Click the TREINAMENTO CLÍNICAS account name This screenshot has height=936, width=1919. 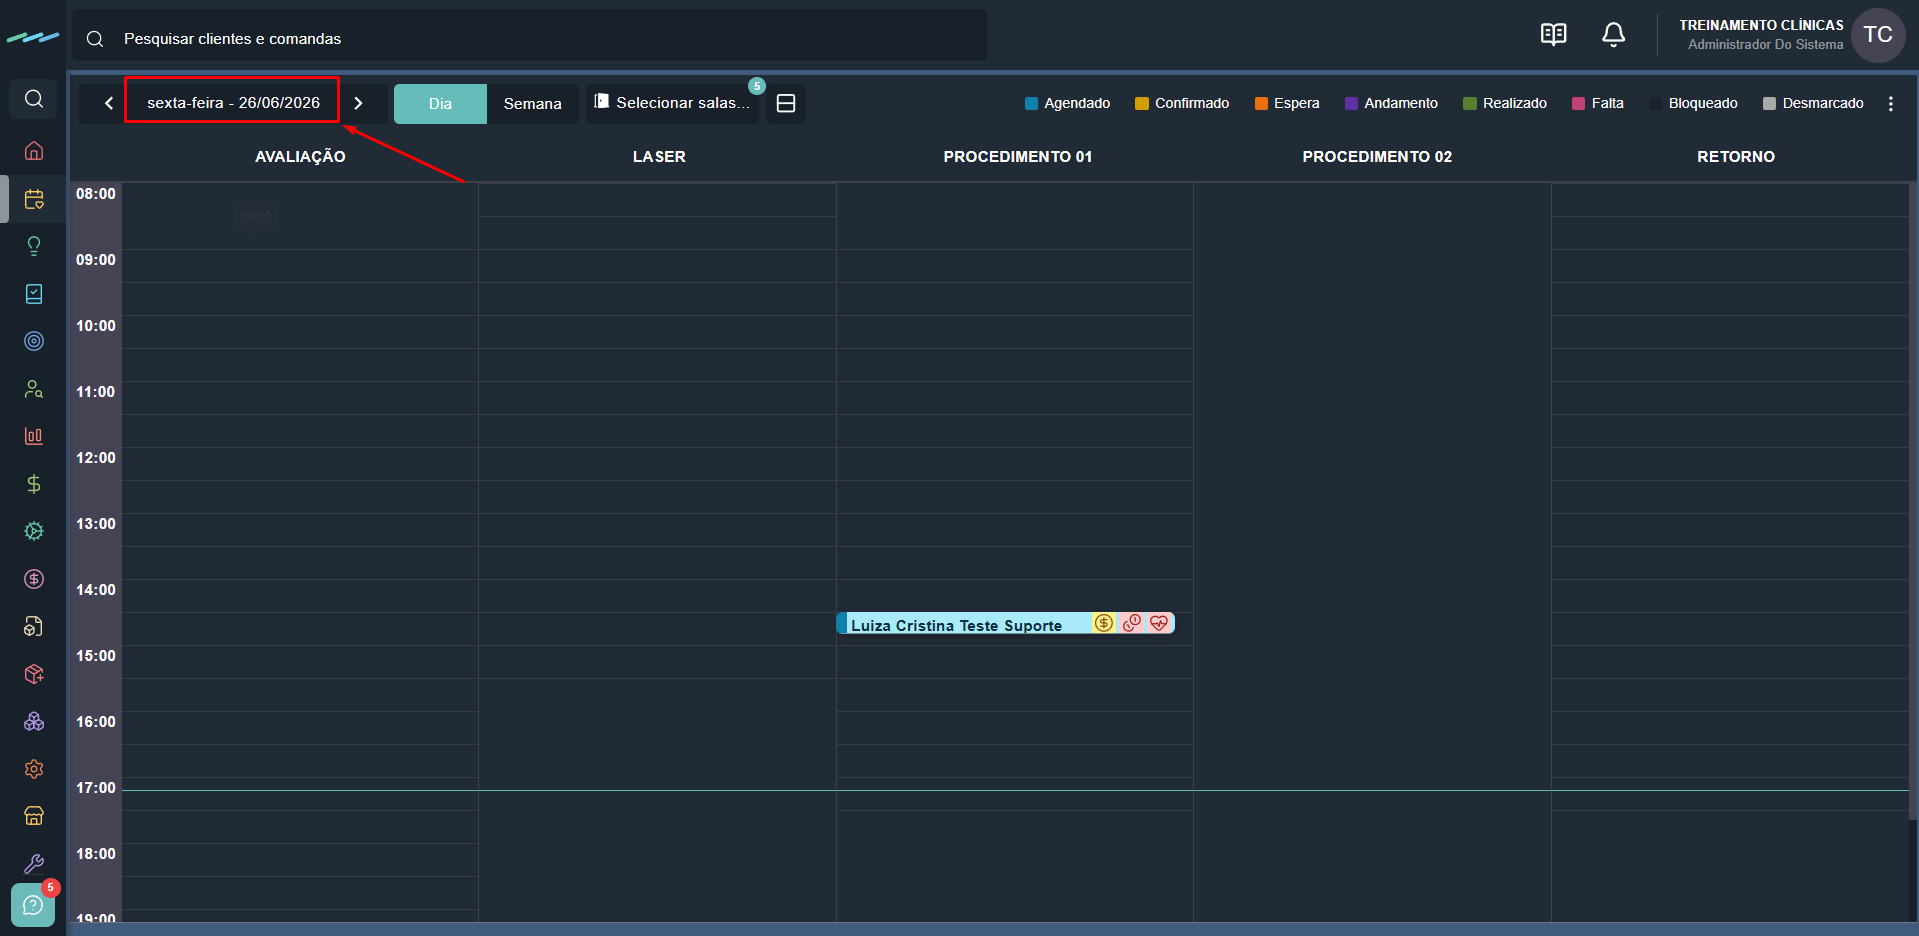point(1761,25)
